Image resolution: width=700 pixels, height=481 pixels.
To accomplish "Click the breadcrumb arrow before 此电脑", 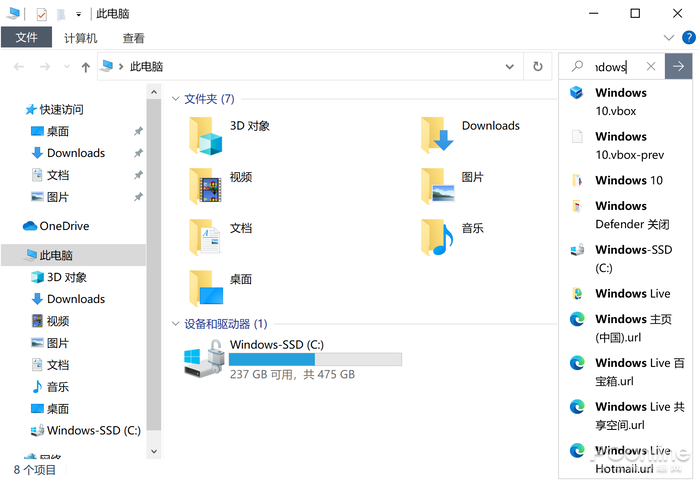I will pos(121,67).
